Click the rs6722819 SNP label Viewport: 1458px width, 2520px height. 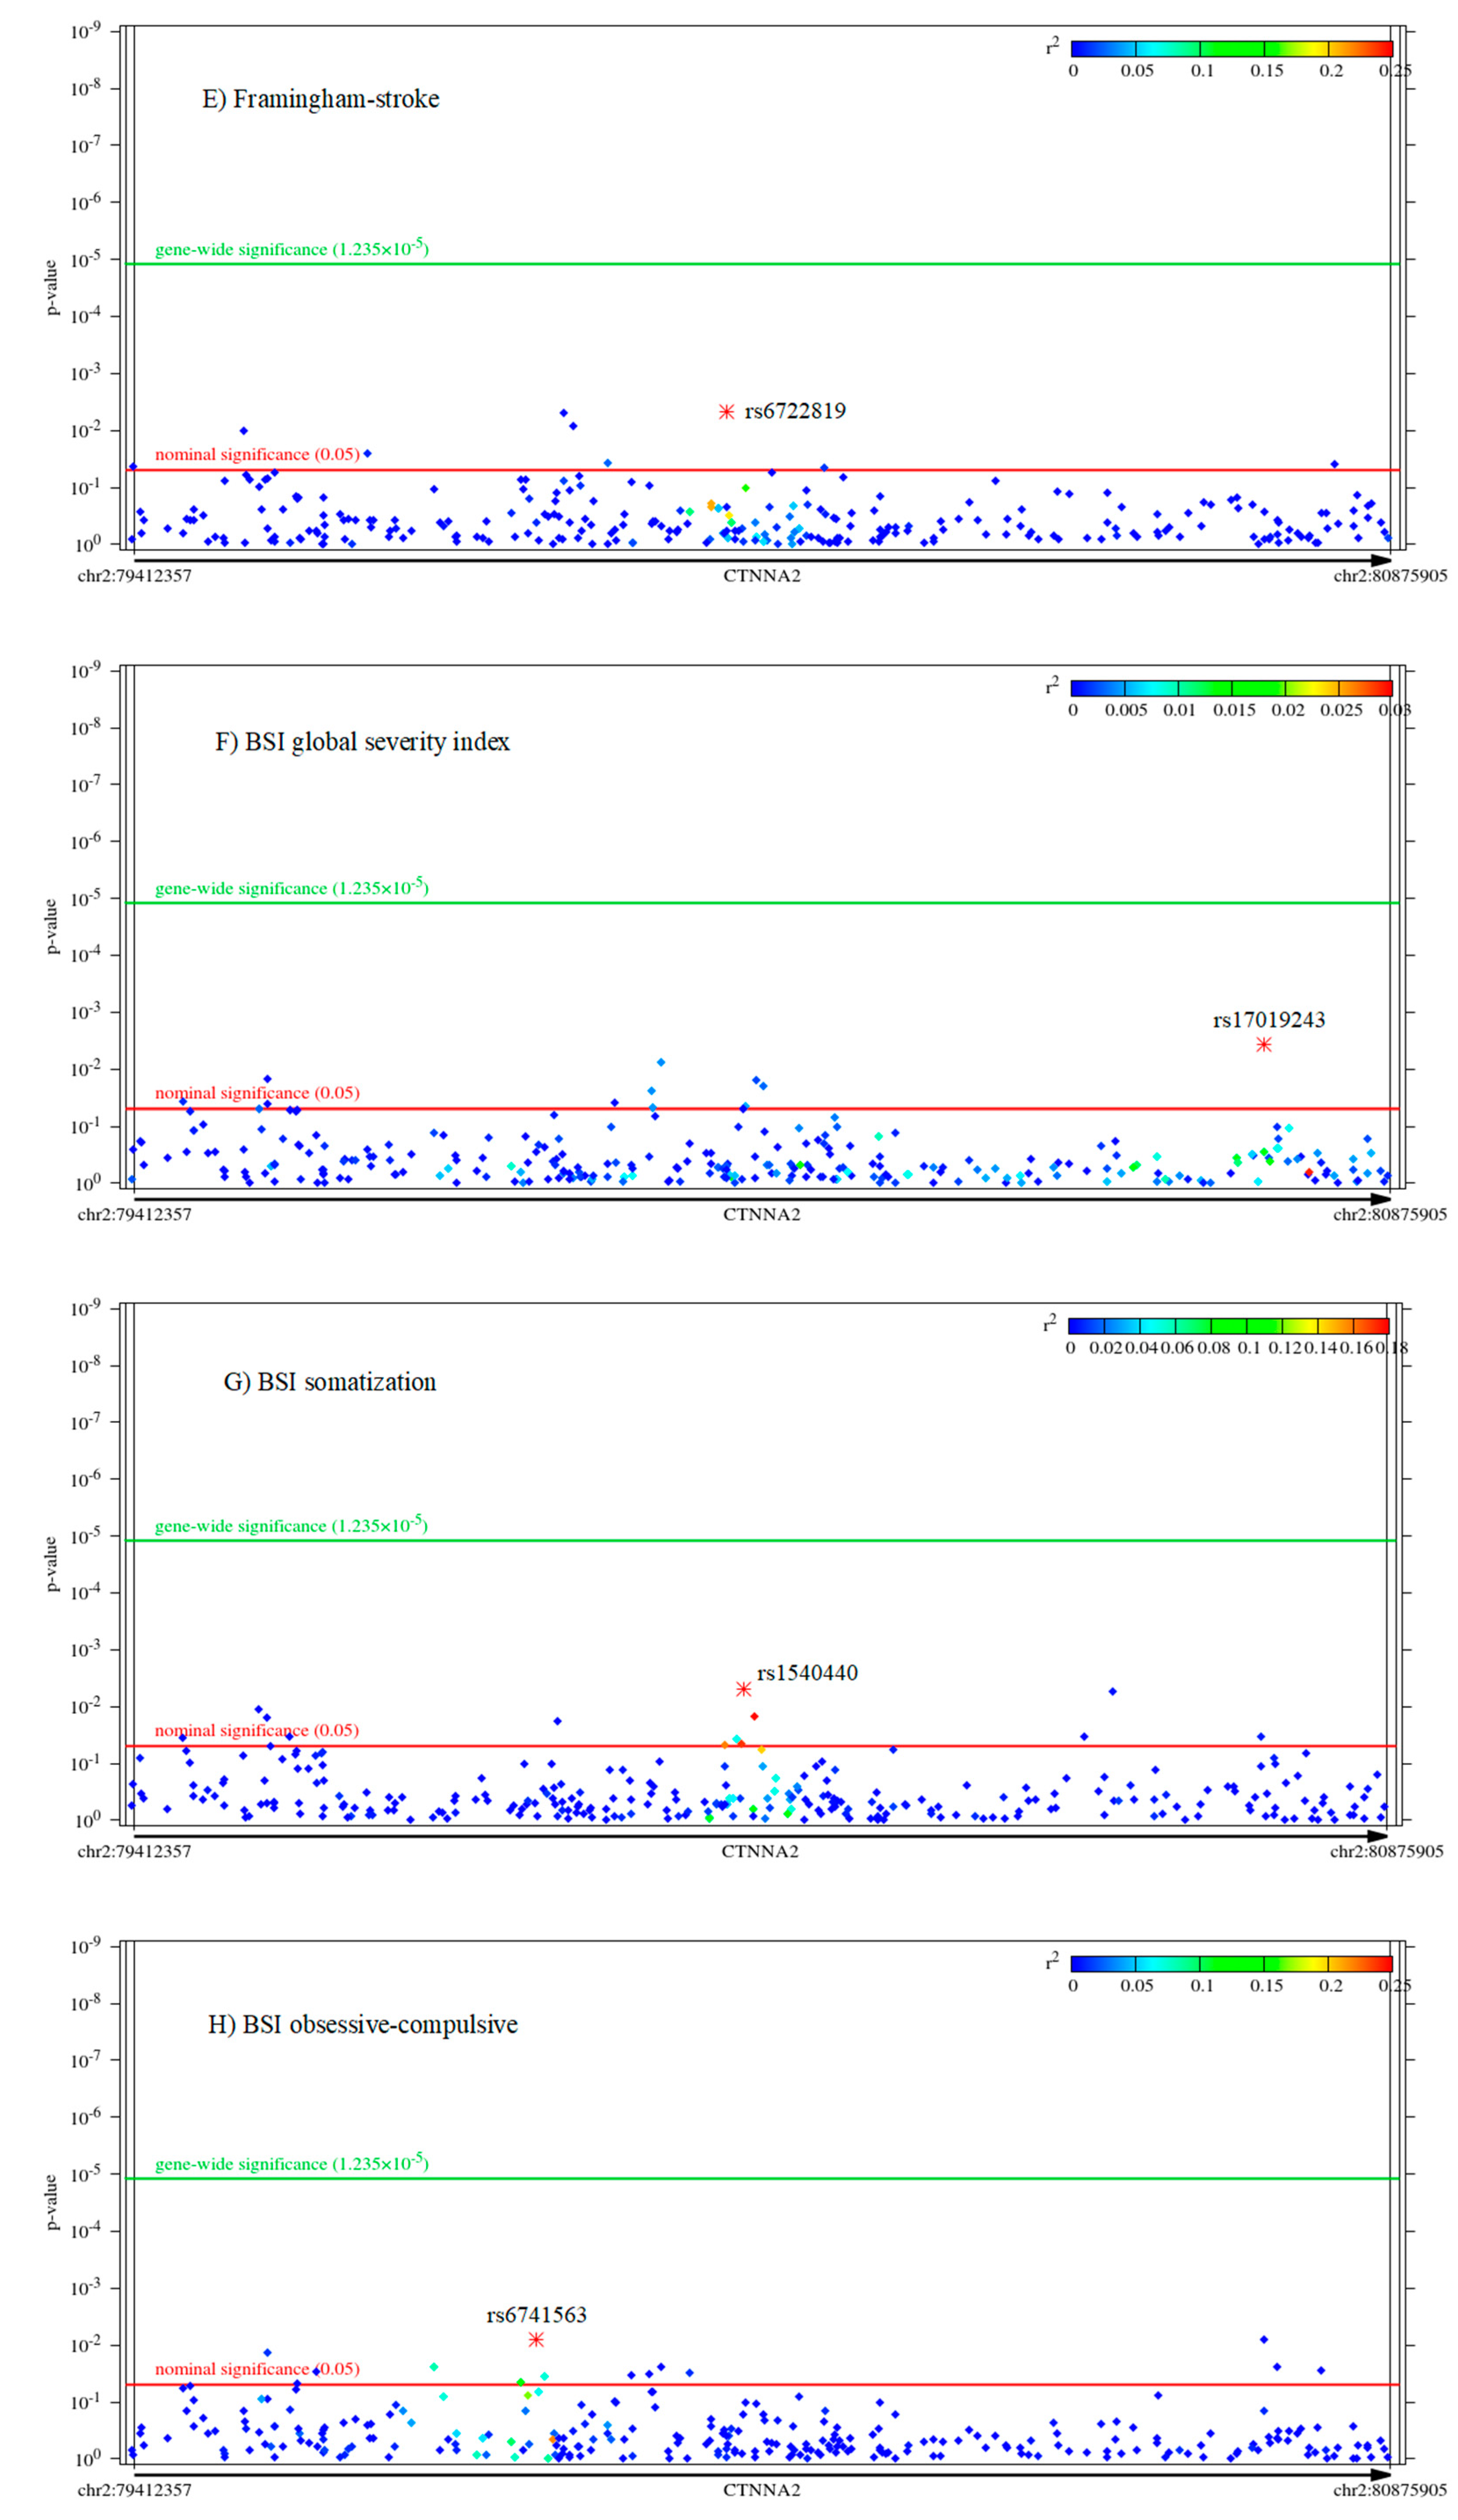tap(795, 411)
